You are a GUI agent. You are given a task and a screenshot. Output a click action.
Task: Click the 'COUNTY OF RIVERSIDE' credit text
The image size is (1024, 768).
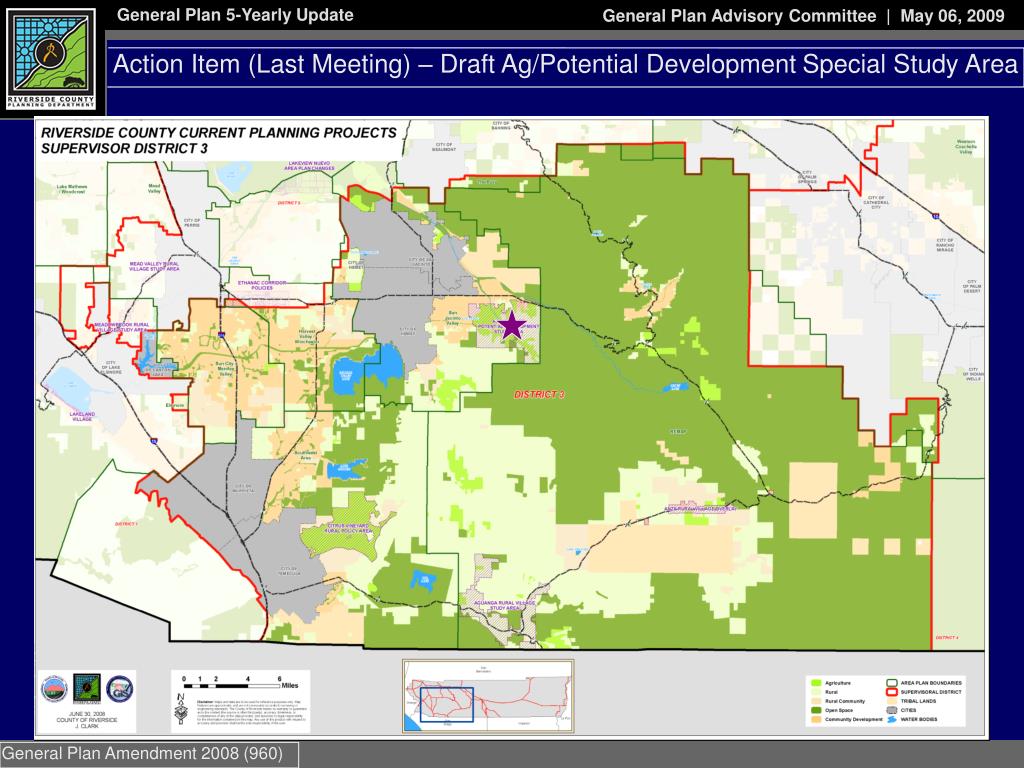tap(87, 720)
